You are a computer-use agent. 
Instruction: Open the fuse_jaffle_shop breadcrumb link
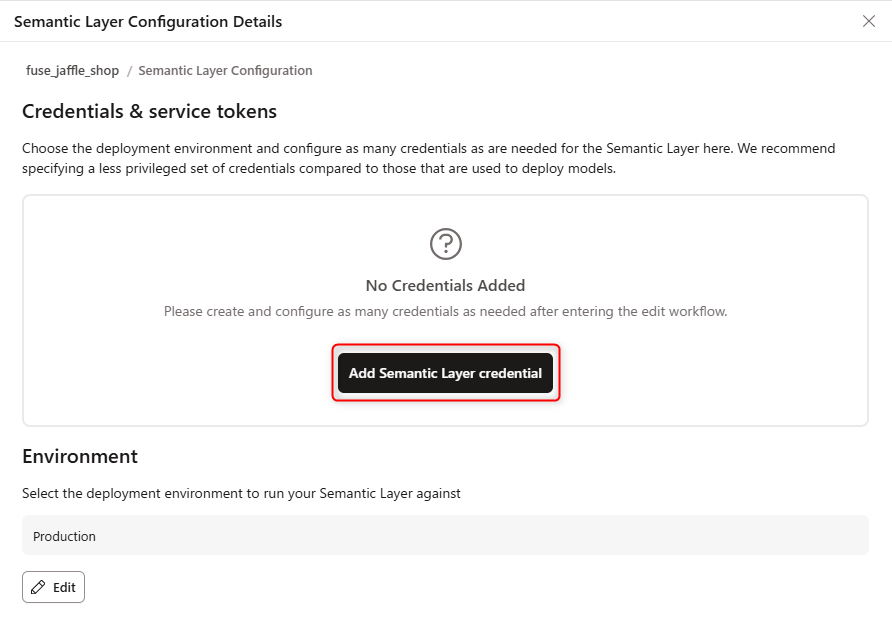(72, 71)
